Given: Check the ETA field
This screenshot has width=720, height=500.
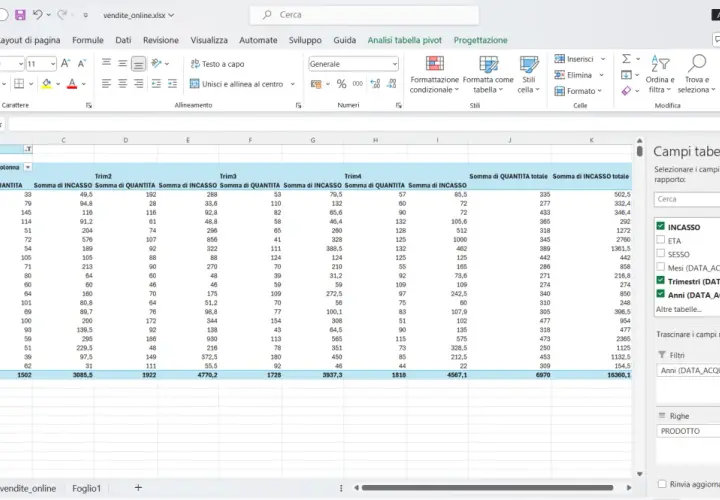Looking at the screenshot, I should 661,240.
